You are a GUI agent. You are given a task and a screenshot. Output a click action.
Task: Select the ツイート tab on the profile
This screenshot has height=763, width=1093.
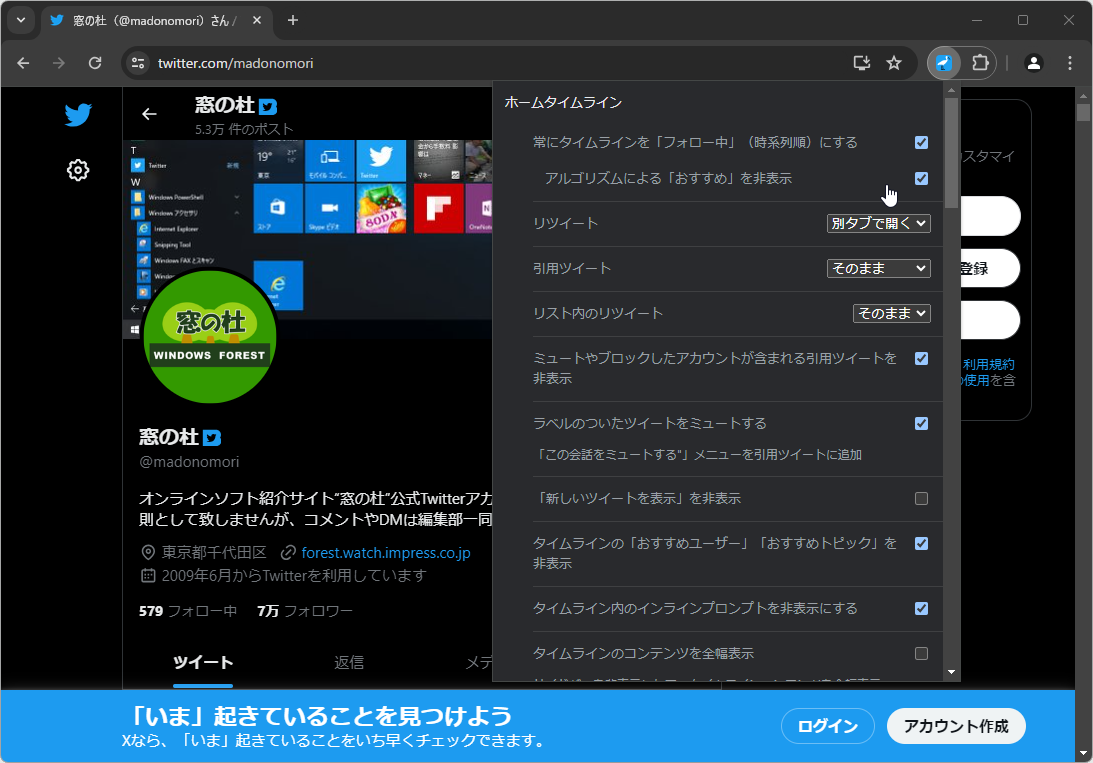pos(203,662)
